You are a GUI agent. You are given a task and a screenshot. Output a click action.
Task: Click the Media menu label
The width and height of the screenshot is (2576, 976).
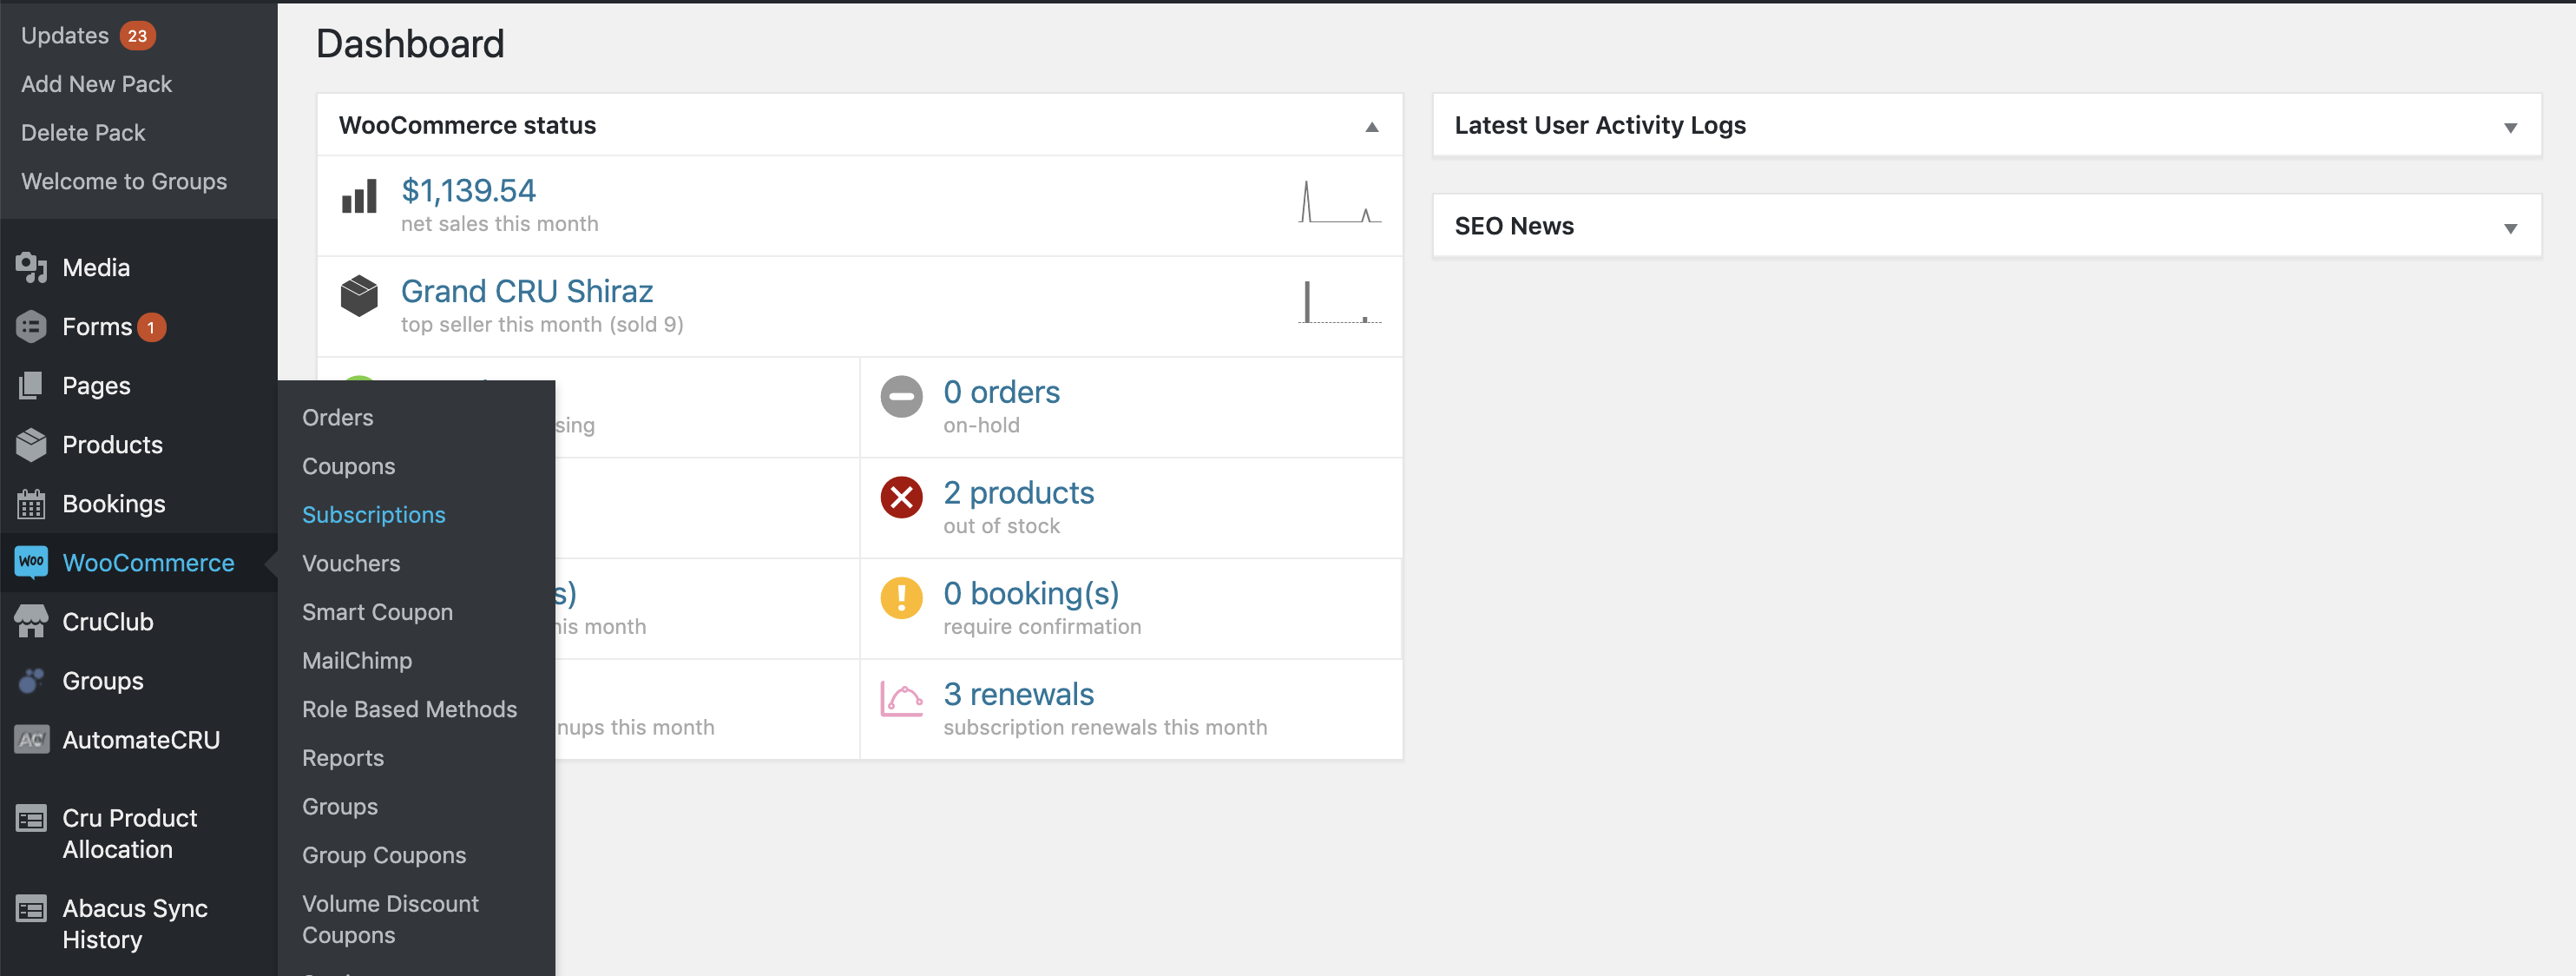tap(96, 267)
